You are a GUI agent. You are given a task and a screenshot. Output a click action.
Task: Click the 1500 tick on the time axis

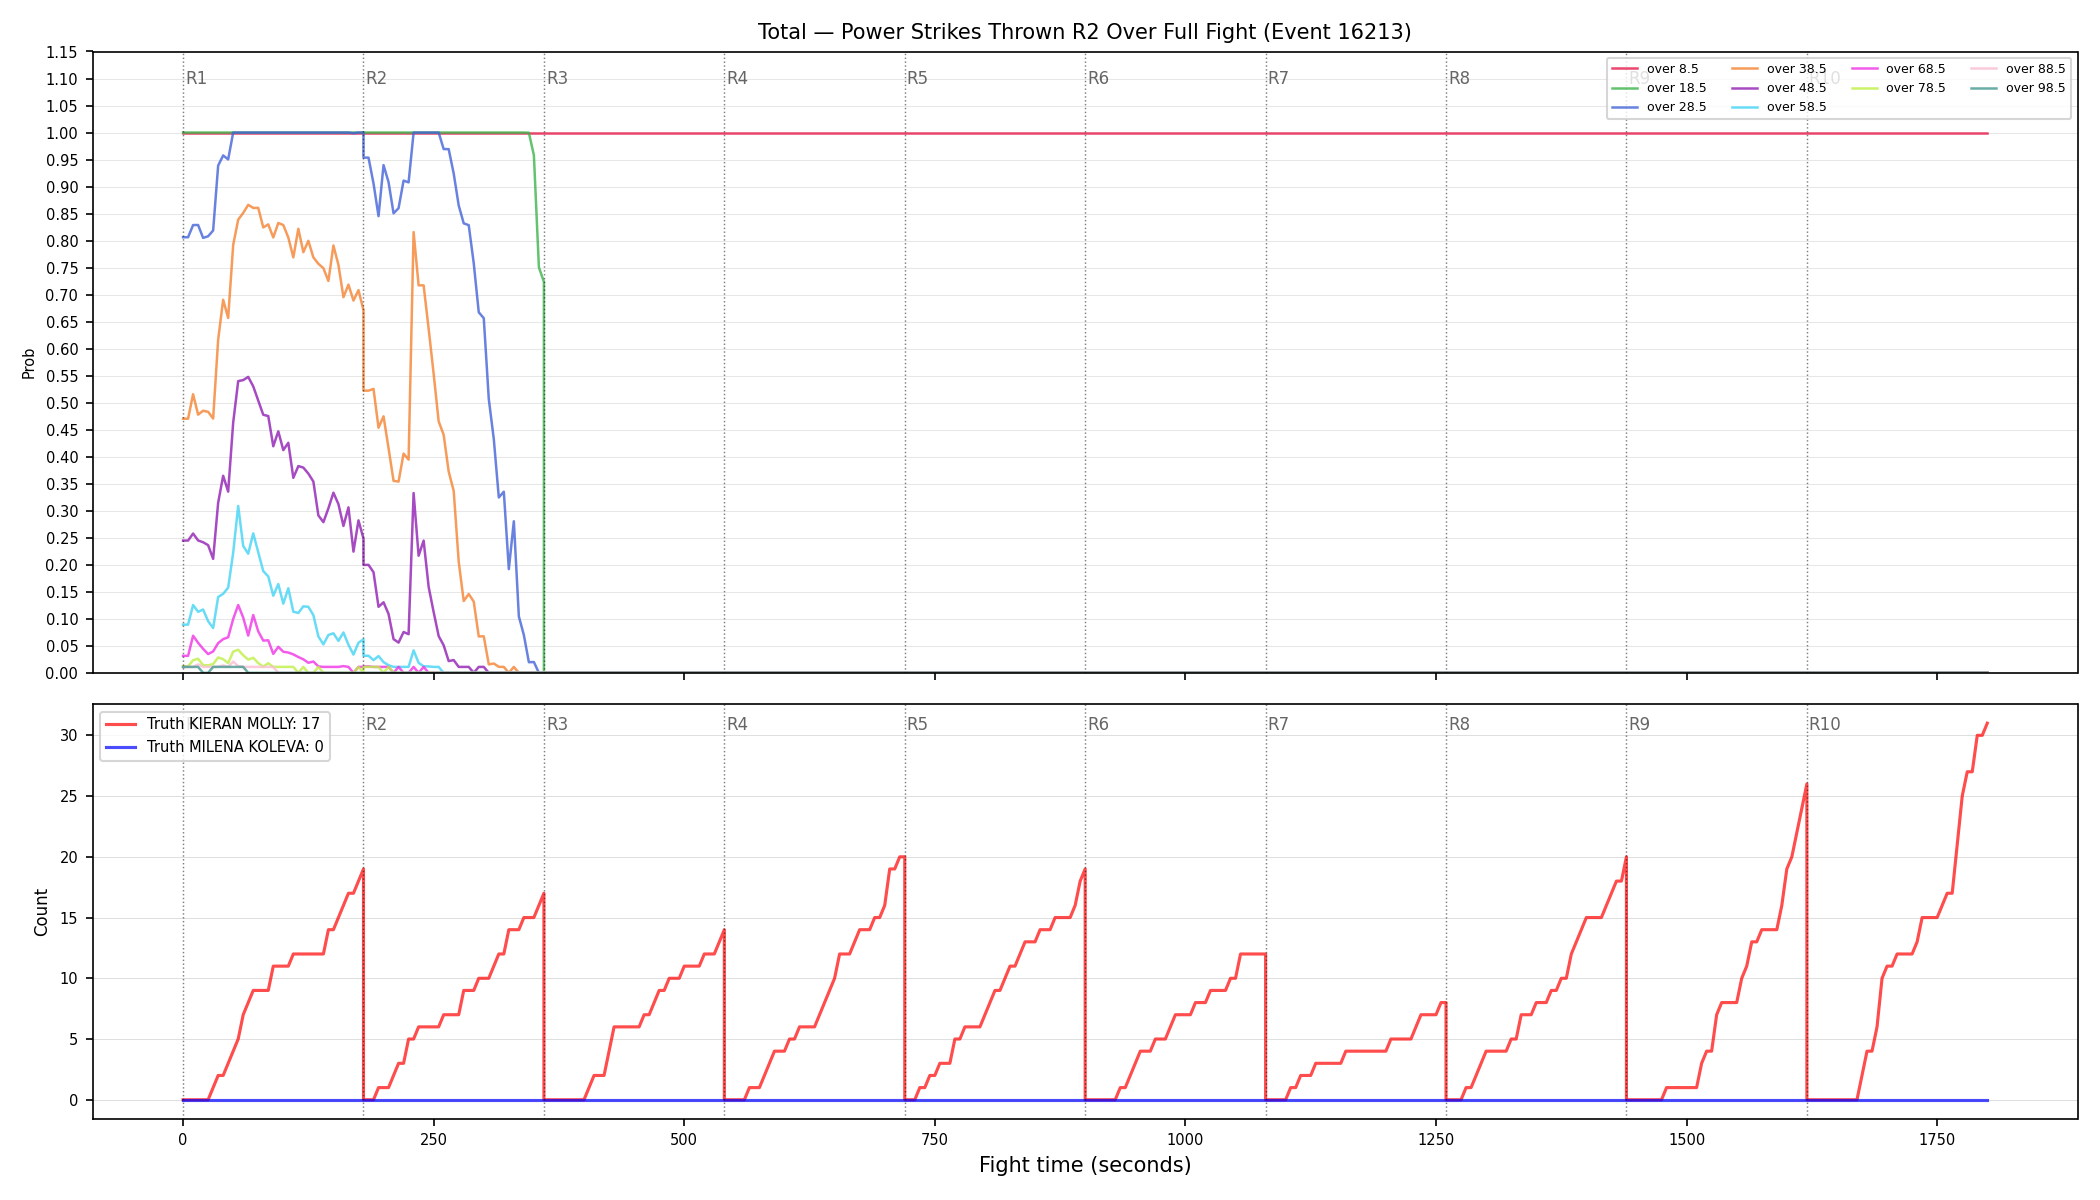1687,1139
